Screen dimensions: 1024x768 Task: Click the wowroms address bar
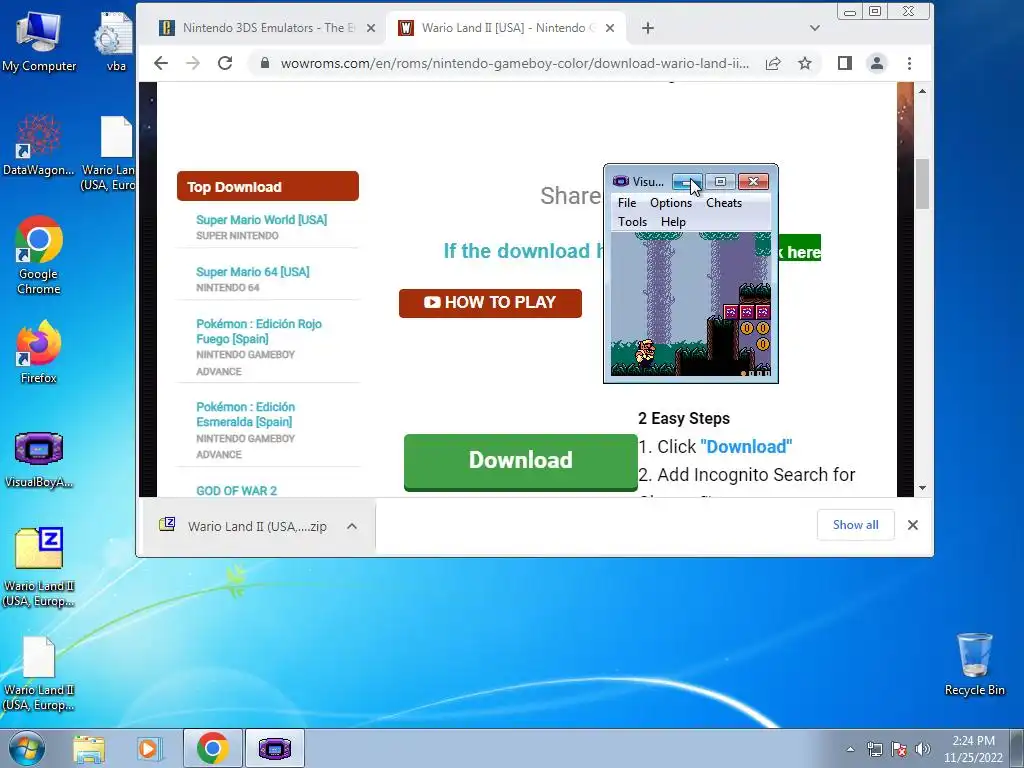pos(515,63)
